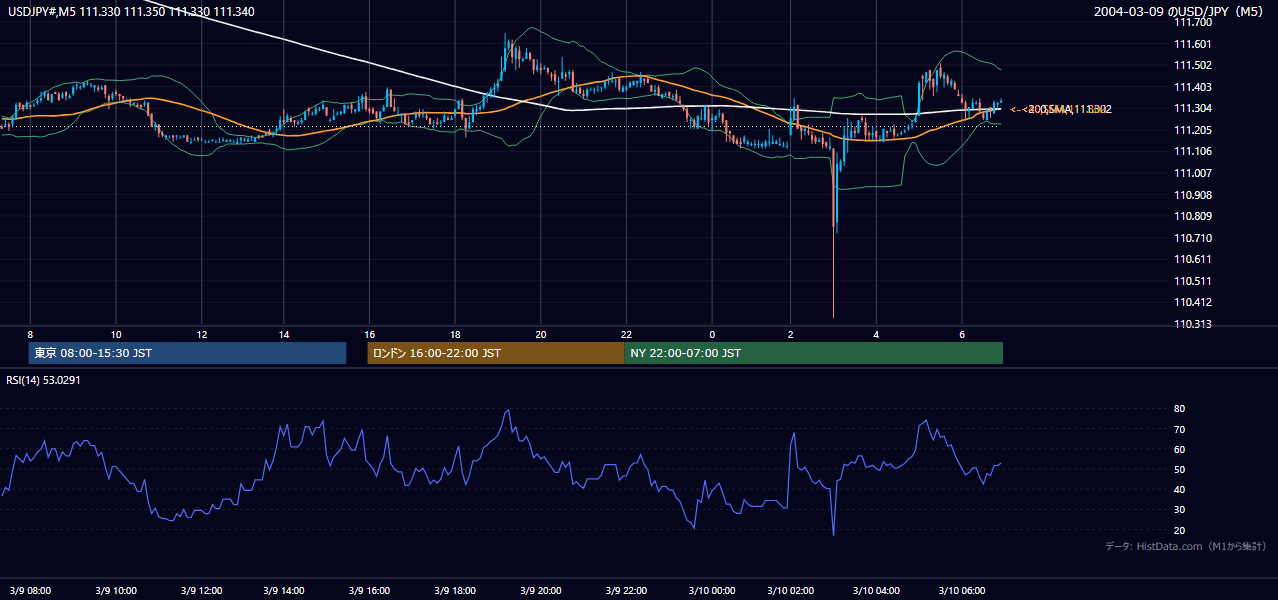Click the time axis label 3/9 16:00

[370, 590]
